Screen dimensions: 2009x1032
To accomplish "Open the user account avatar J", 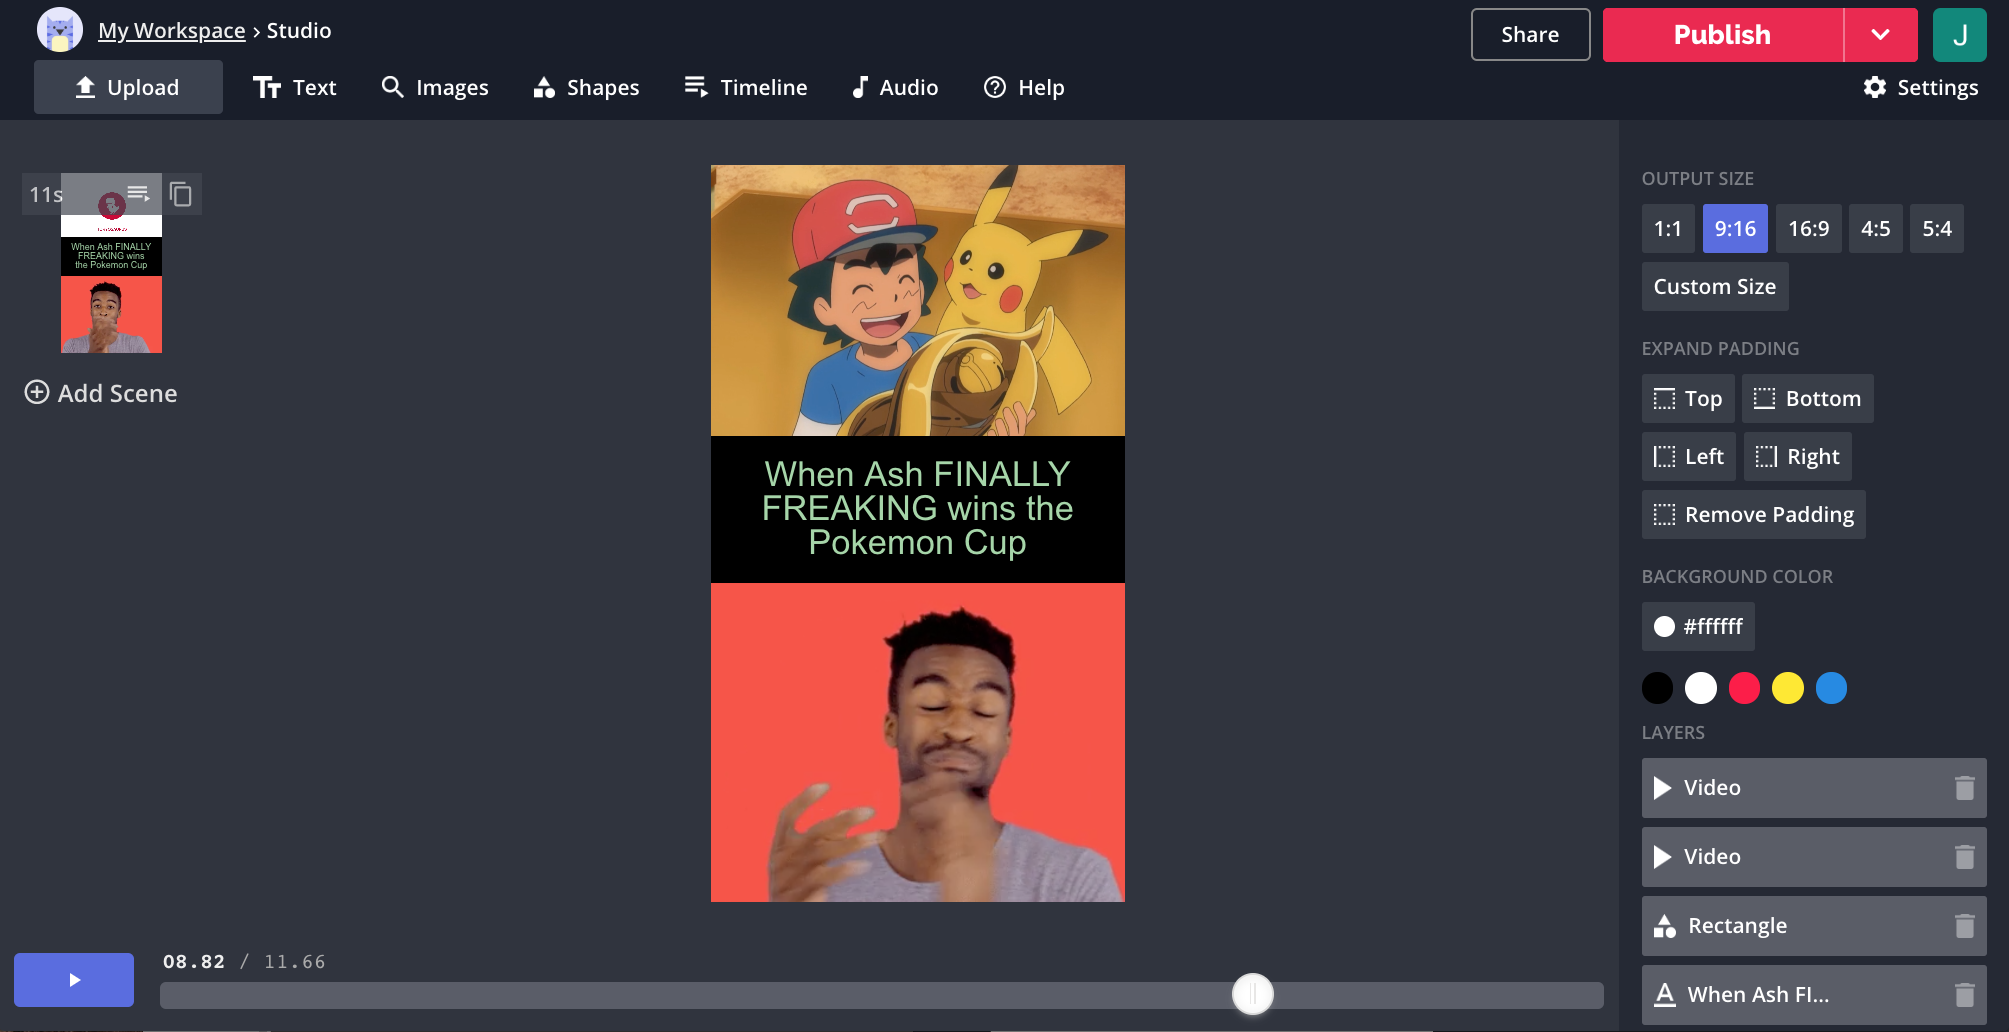I will point(1959,35).
